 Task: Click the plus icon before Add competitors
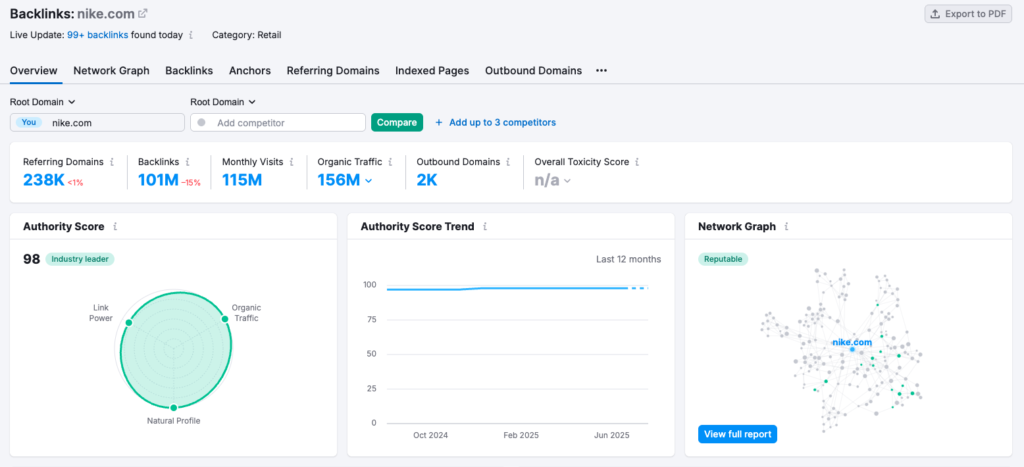pos(439,122)
